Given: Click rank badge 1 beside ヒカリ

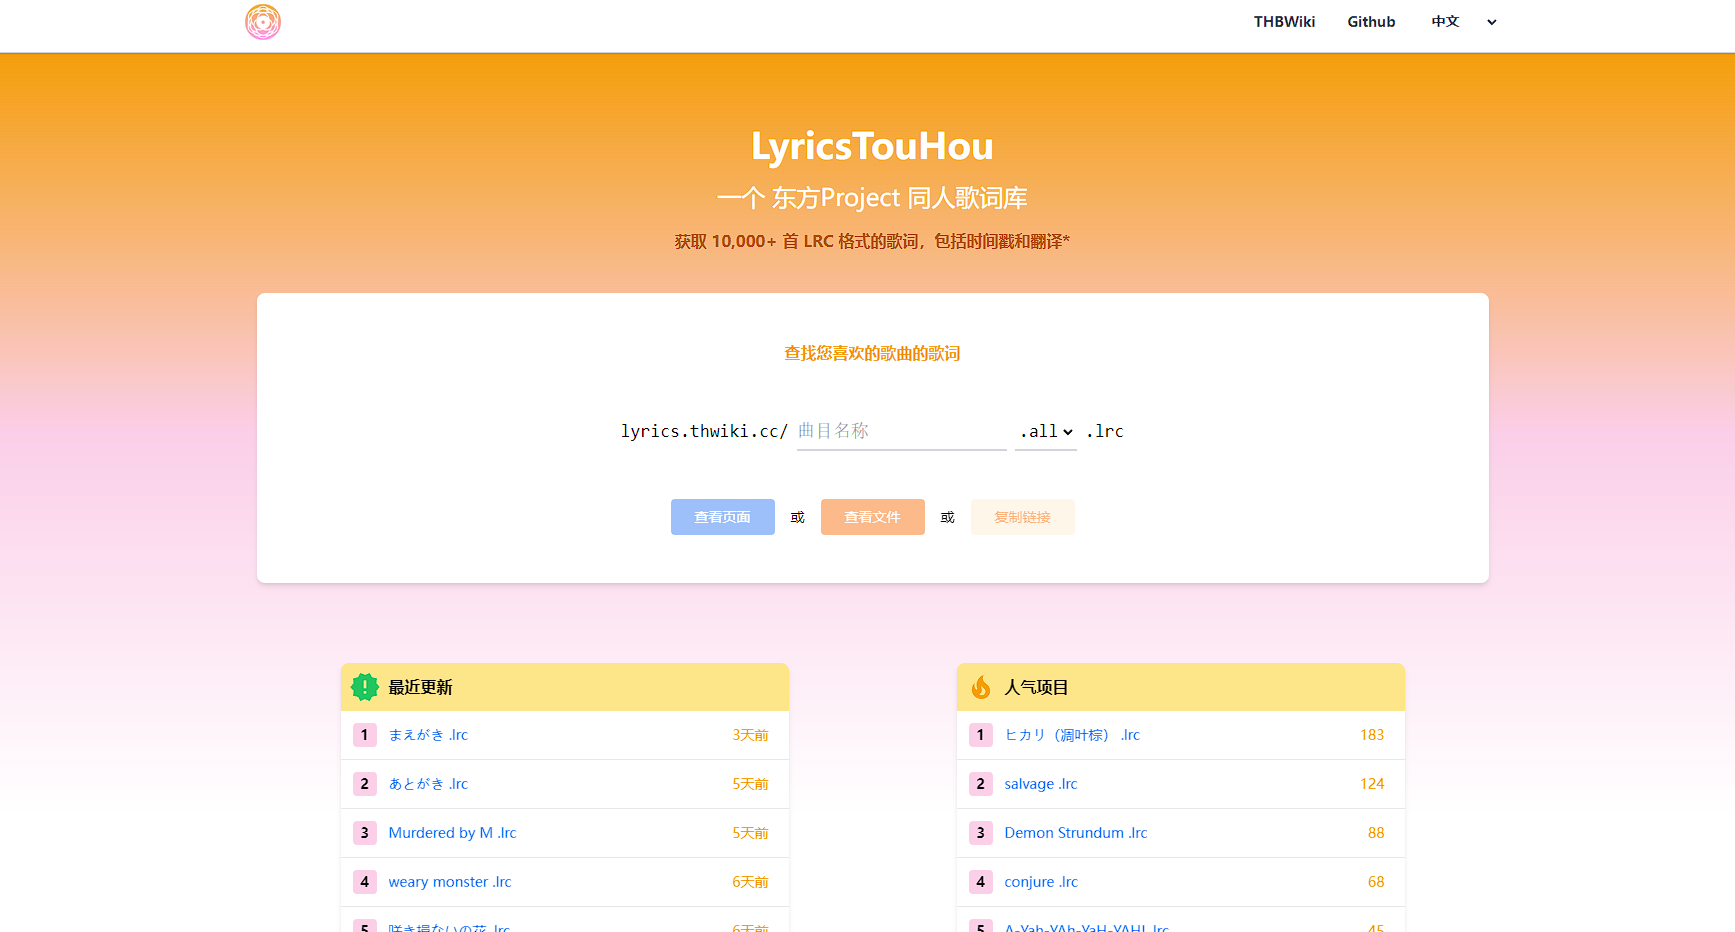Looking at the screenshot, I should tap(981, 735).
